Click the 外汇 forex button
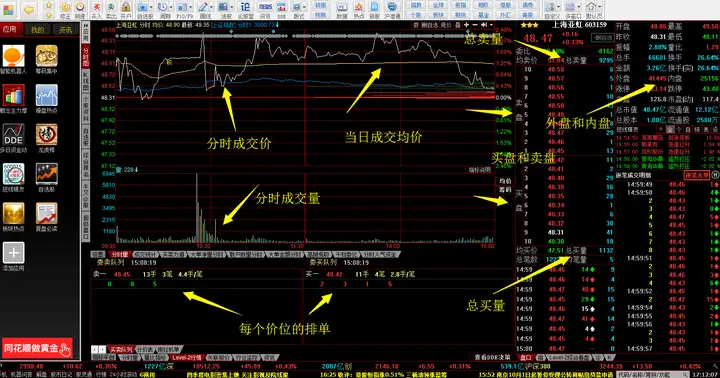Viewport: 720px width, 378px height. point(505,15)
